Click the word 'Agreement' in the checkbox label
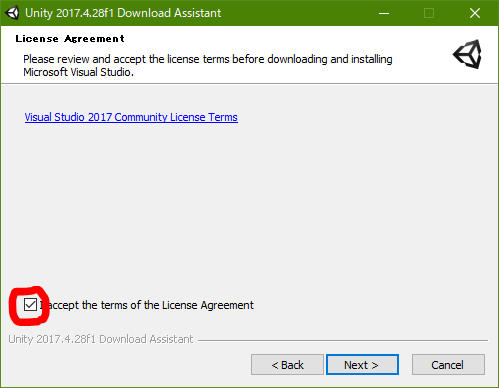 click(227, 305)
